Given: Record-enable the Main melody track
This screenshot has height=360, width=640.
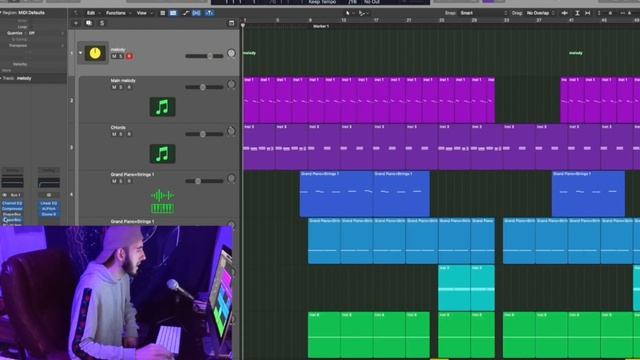Looking at the screenshot, I should 129,87.
